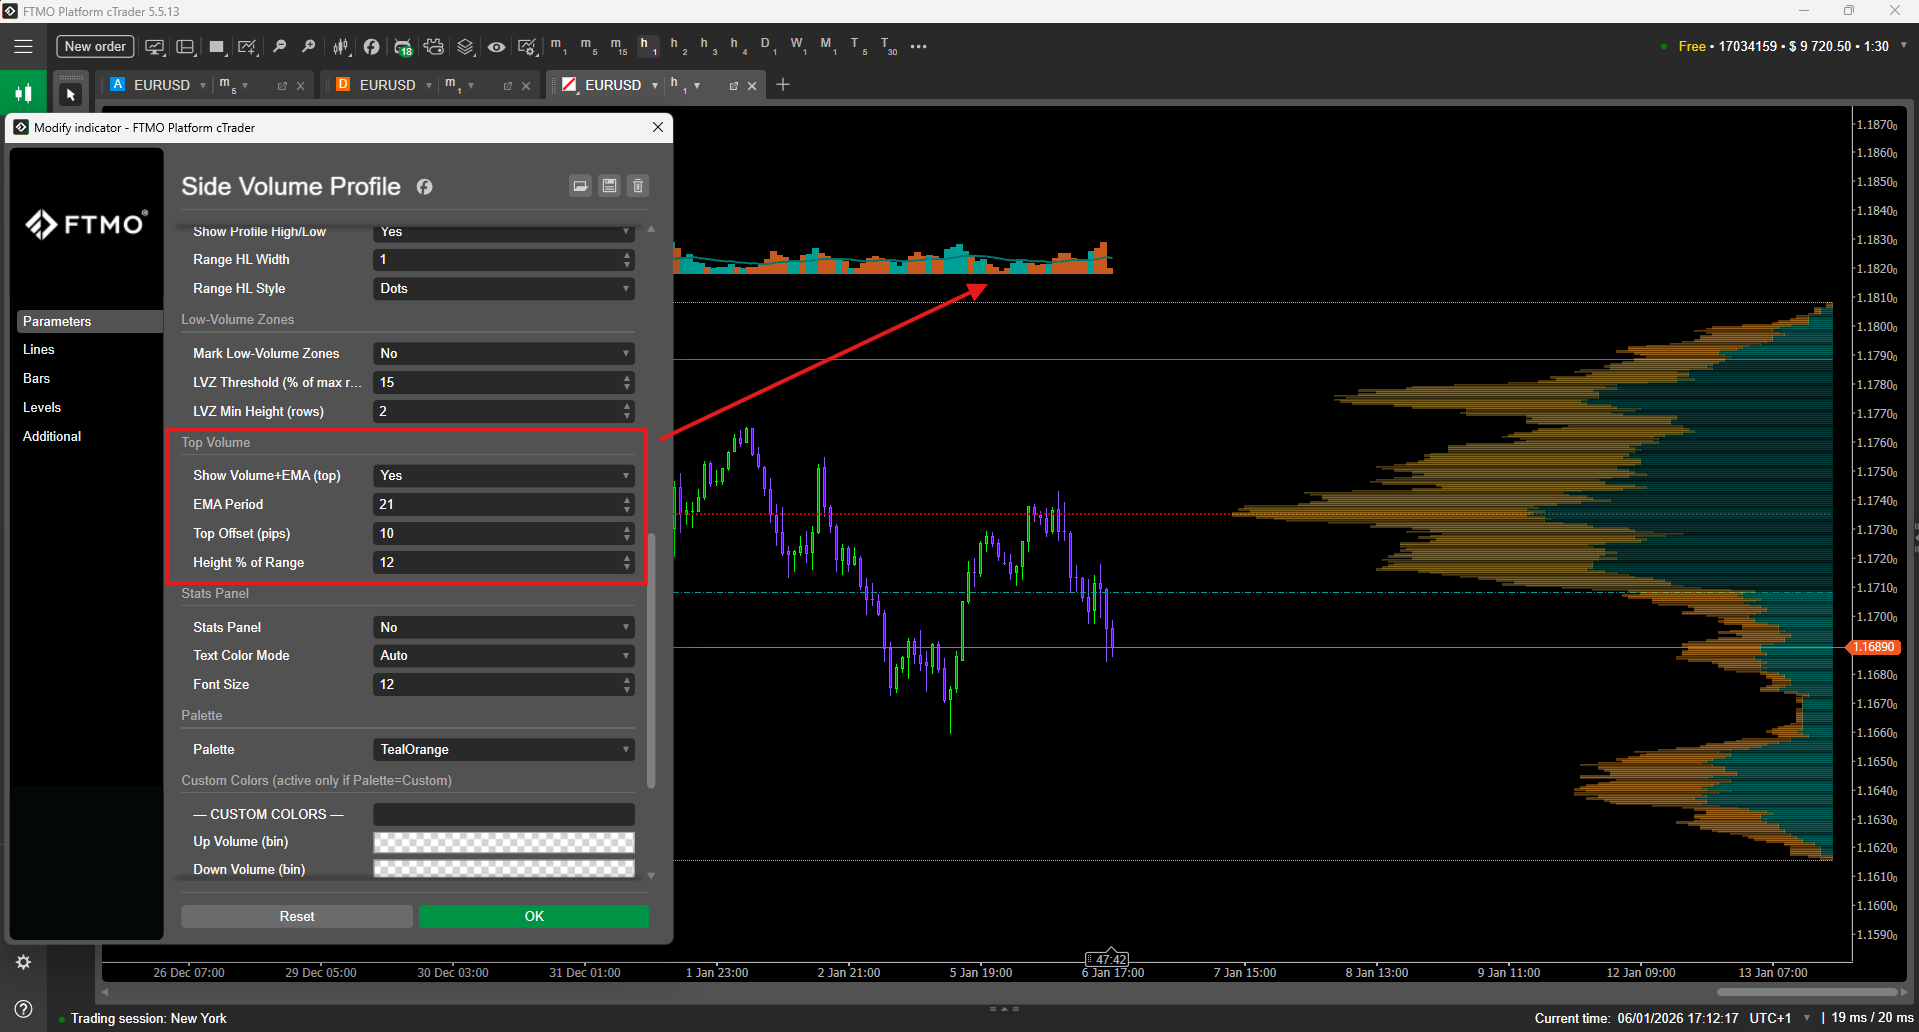1919x1032 pixels.
Task: Open the Range HL Style Dots dropdown
Action: [x=503, y=289]
